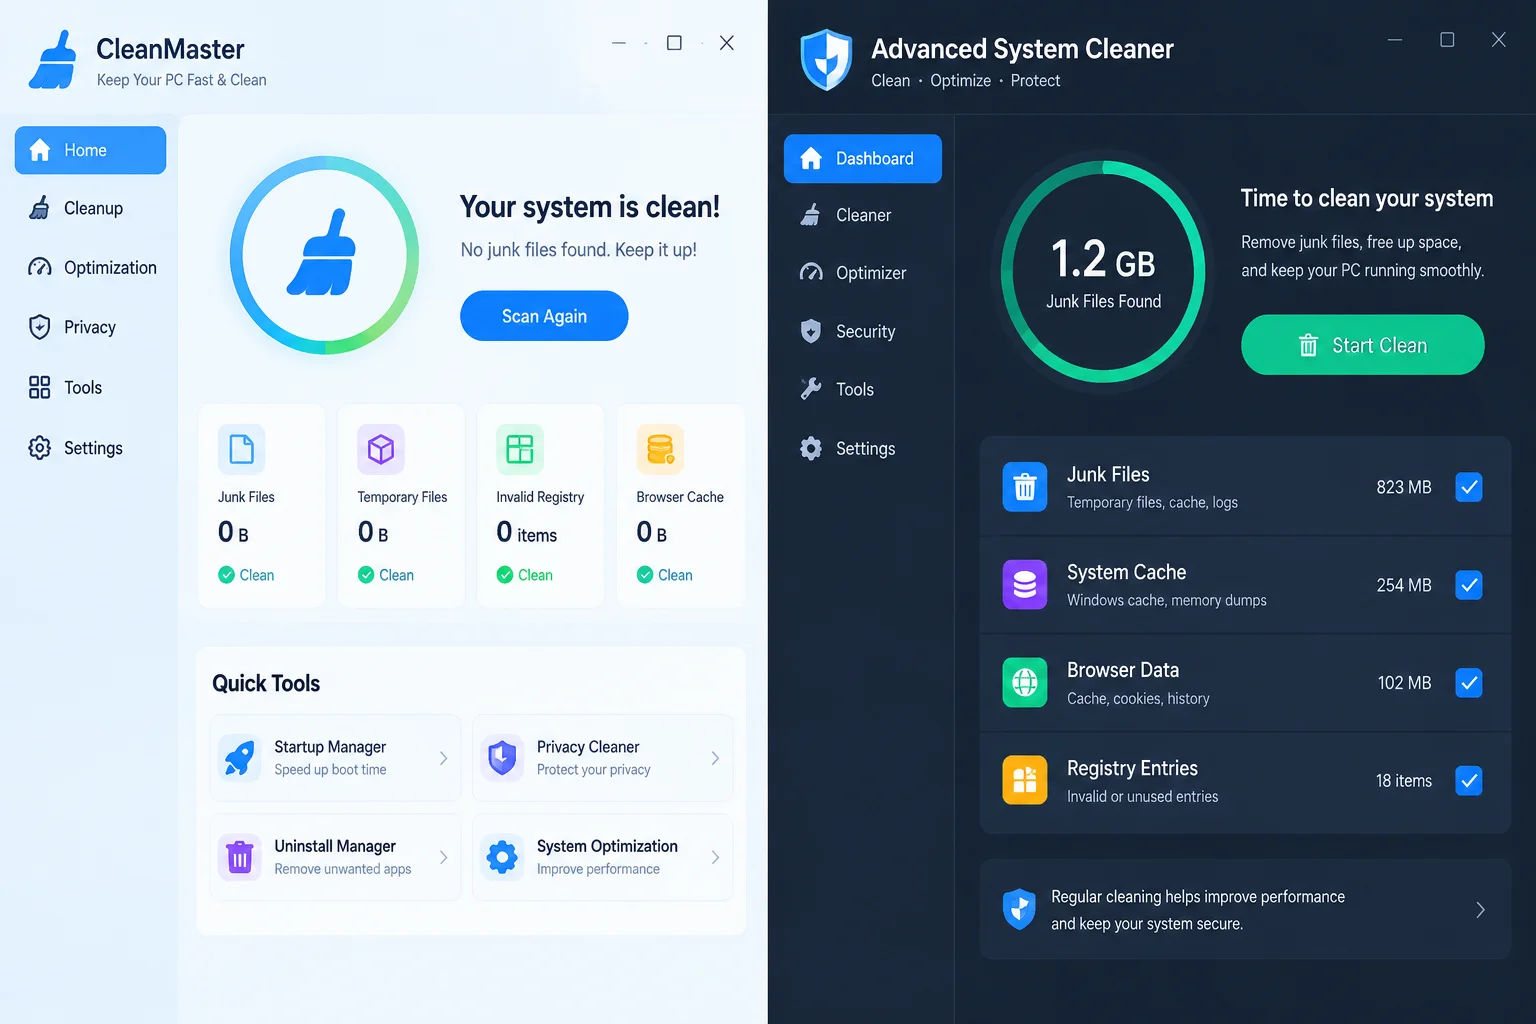Open Uninstall Manager via its chevron arrow

(443, 857)
